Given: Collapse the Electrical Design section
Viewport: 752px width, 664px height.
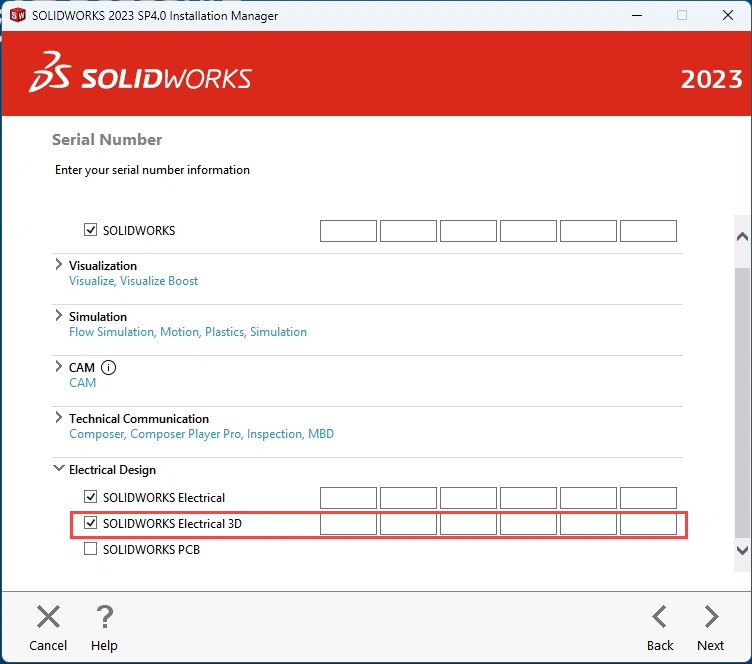Looking at the screenshot, I should (59, 468).
